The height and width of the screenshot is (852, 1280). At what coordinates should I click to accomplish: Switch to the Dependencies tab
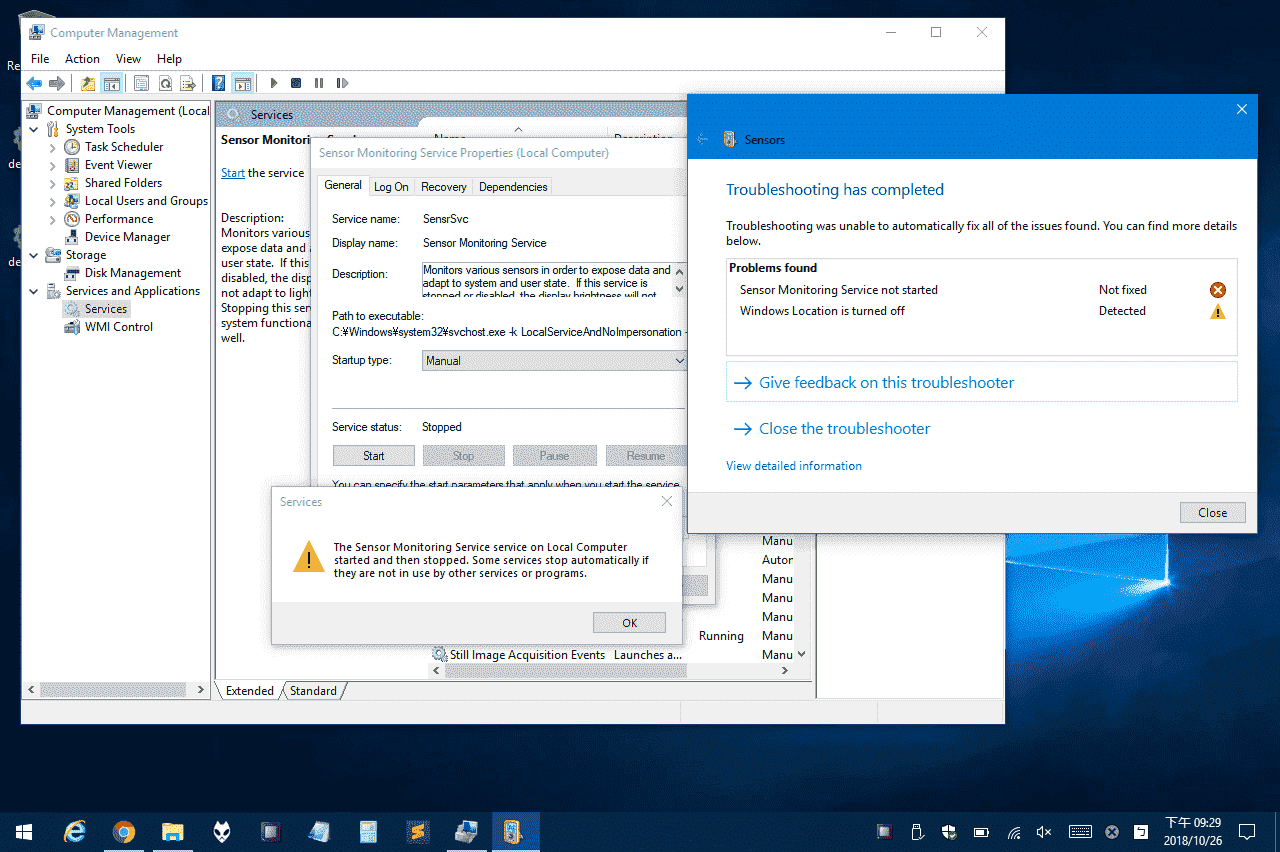pyautogui.click(x=513, y=187)
